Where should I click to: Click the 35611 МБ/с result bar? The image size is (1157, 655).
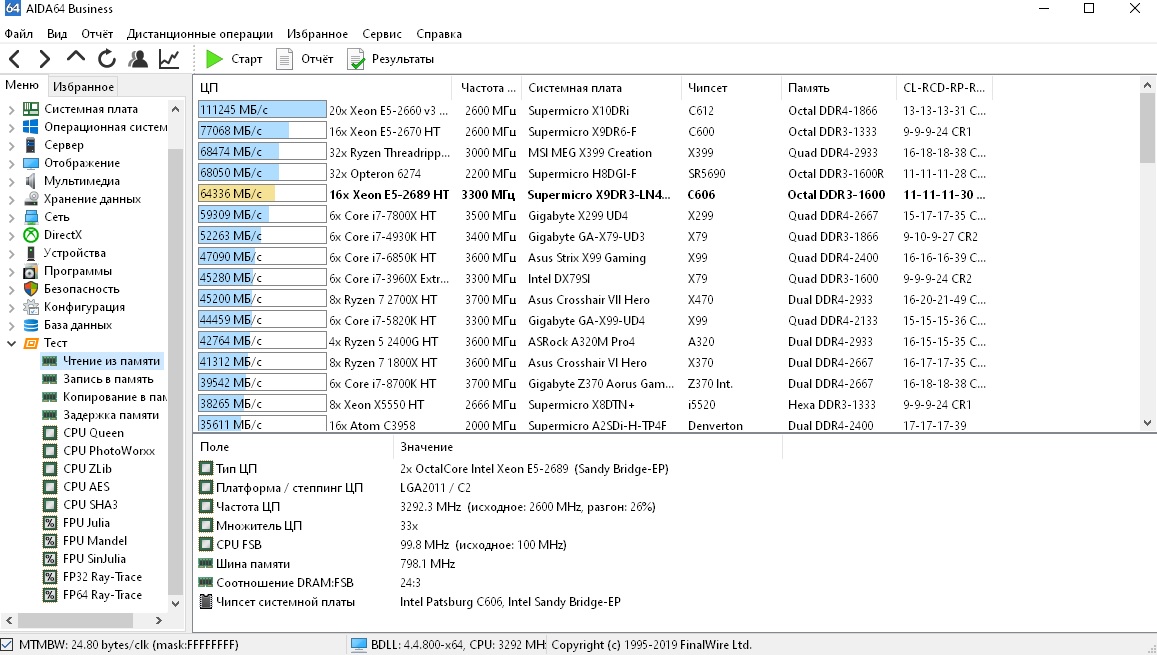262,424
